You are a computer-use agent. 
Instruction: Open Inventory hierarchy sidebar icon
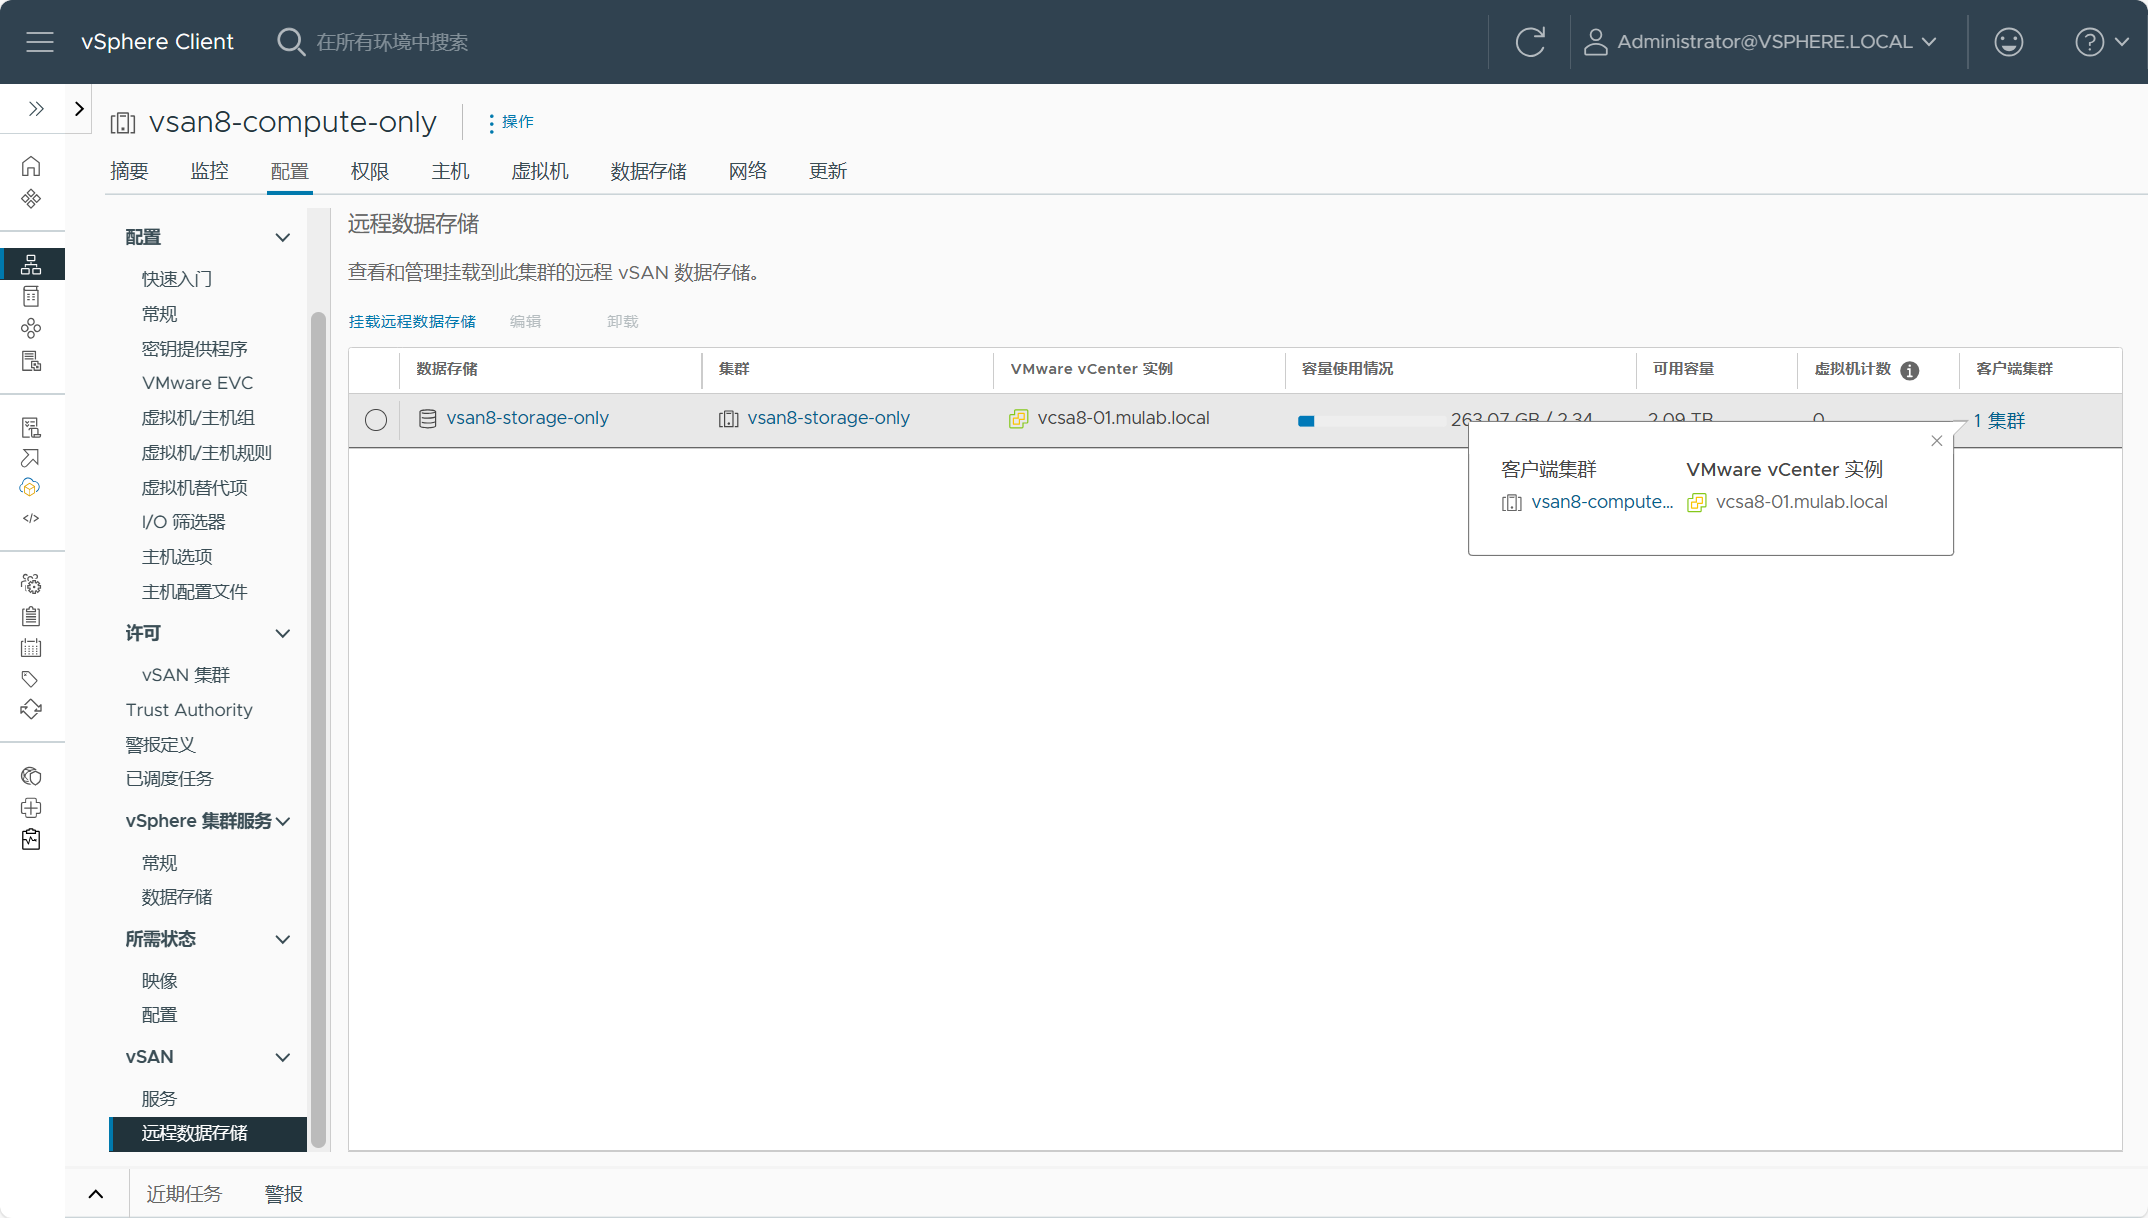point(31,264)
